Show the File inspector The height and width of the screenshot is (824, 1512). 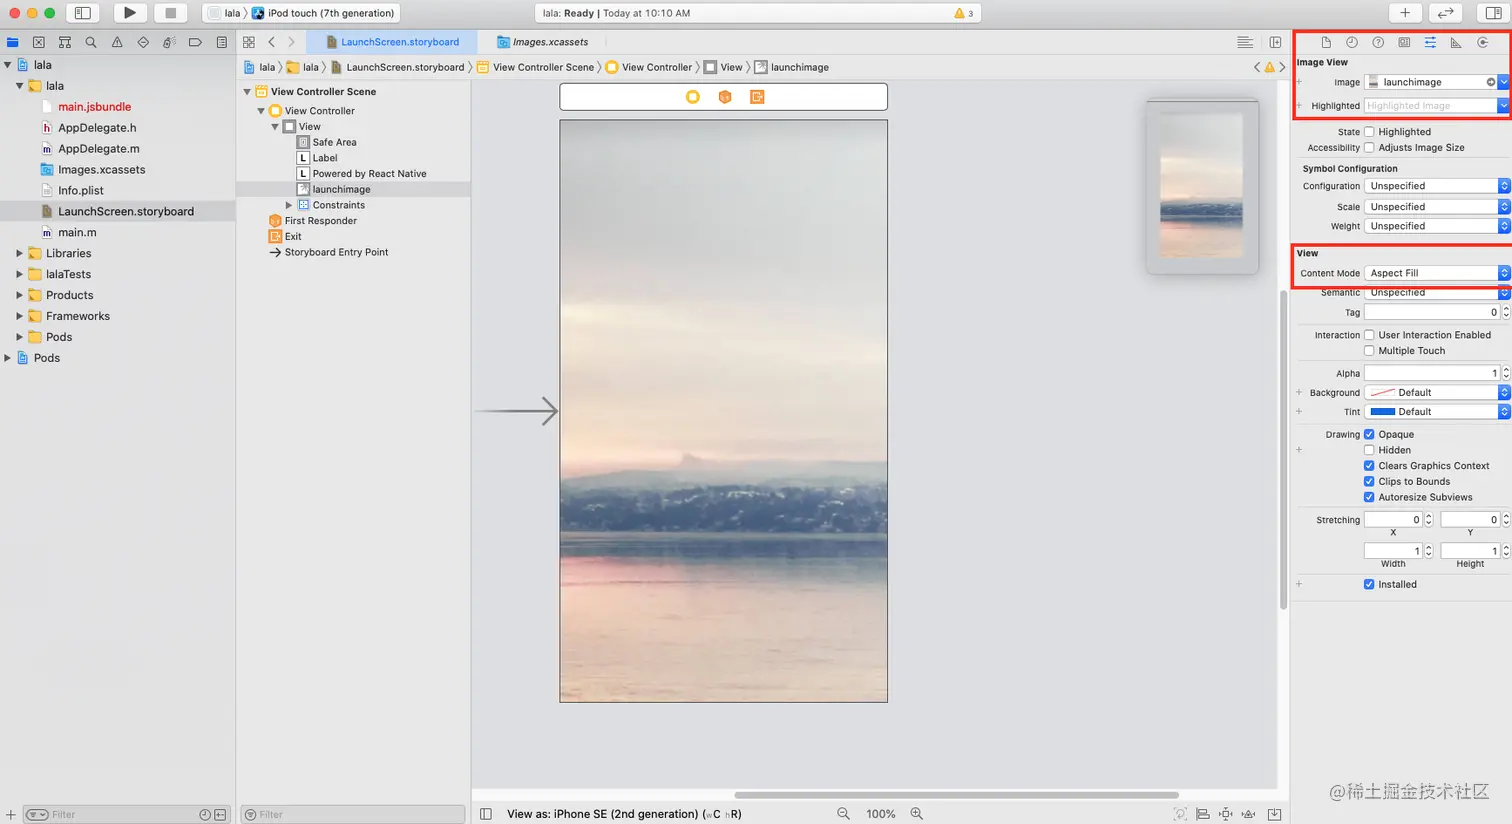(1326, 42)
